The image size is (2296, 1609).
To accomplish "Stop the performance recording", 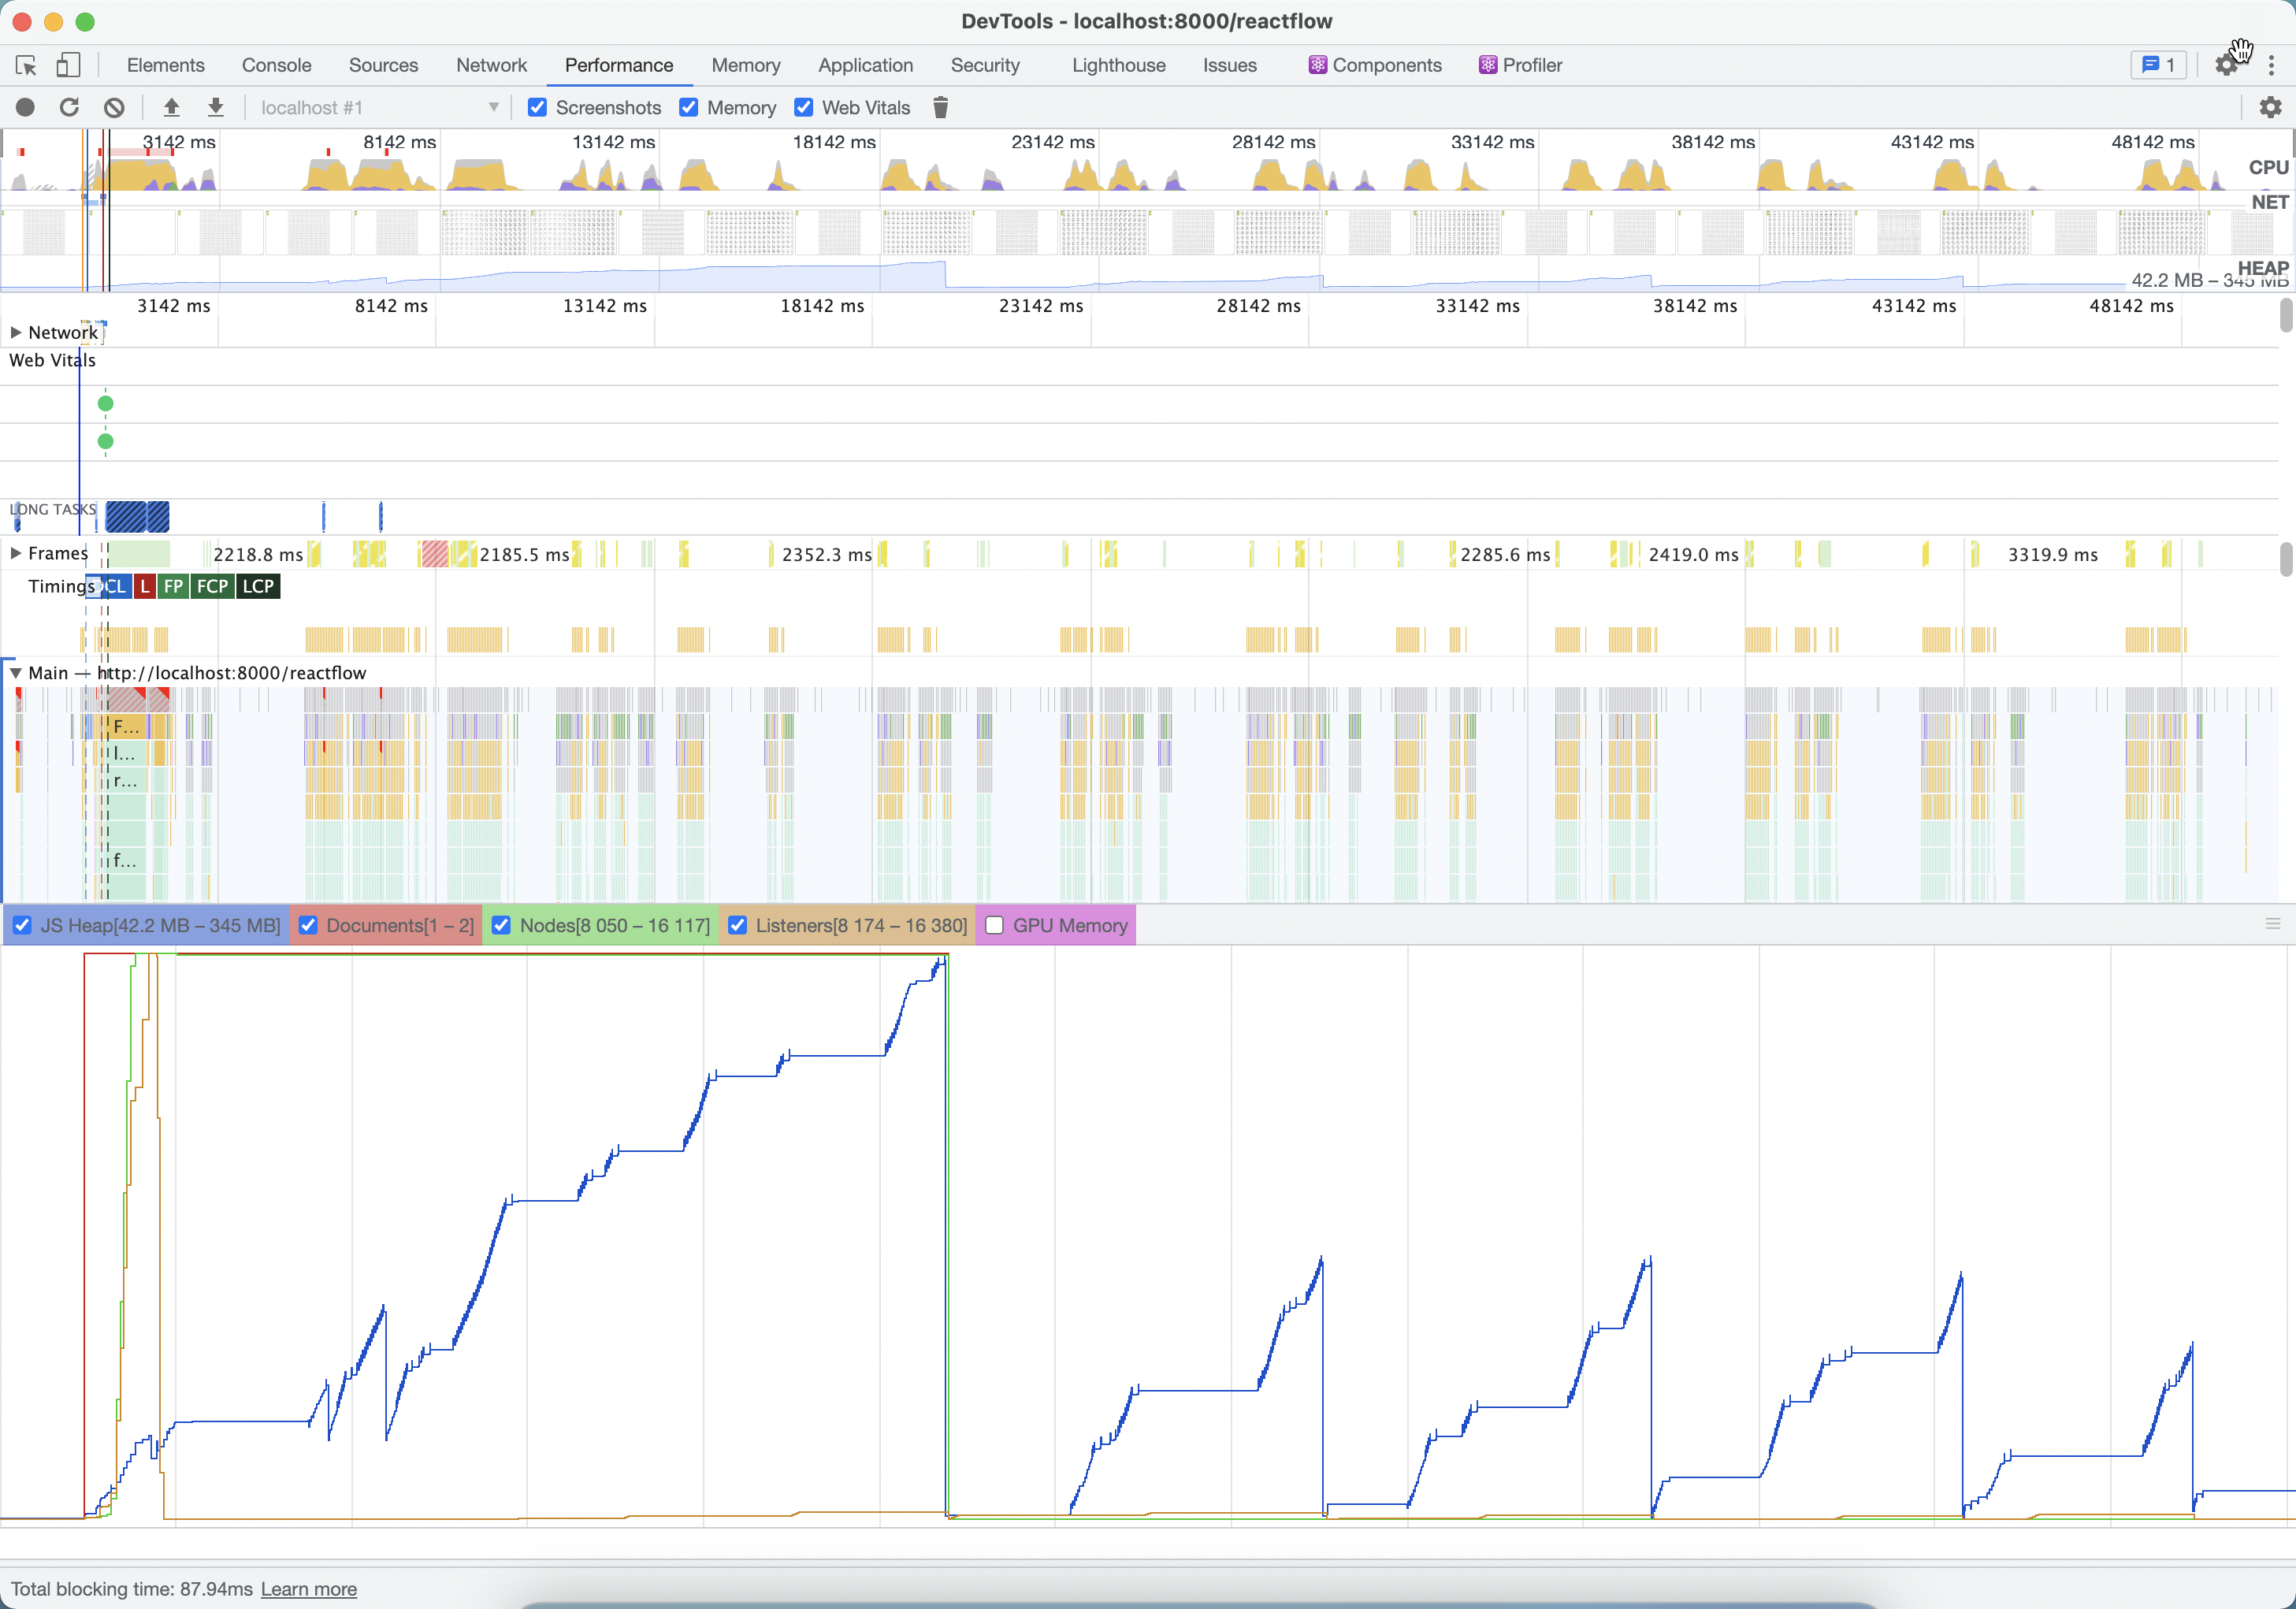I will (24, 107).
